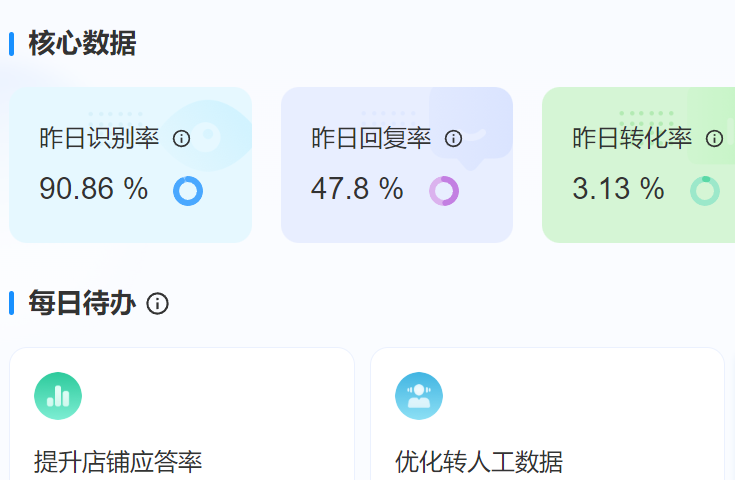The height and width of the screenshot is (480, 735).
Task: Click info icon beside 昨日转化率
Action: pyautogui.click(x=714, y=139)
